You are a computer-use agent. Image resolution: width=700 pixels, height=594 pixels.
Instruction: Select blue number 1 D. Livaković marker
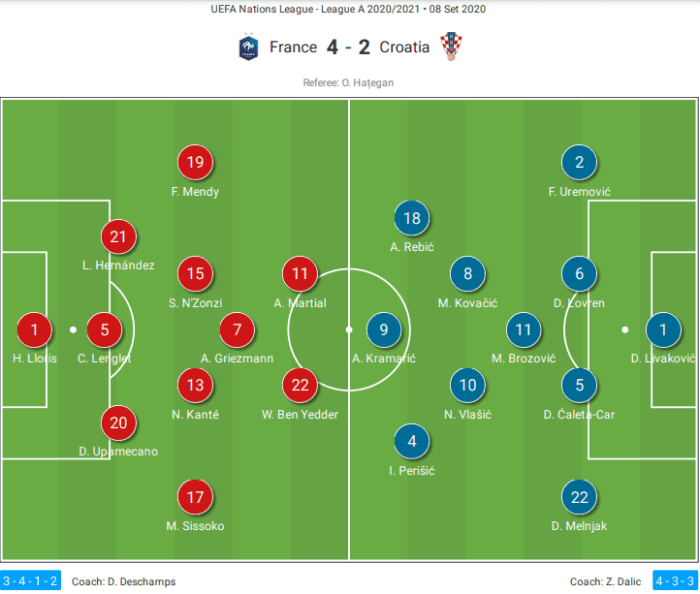coord(663,330)
